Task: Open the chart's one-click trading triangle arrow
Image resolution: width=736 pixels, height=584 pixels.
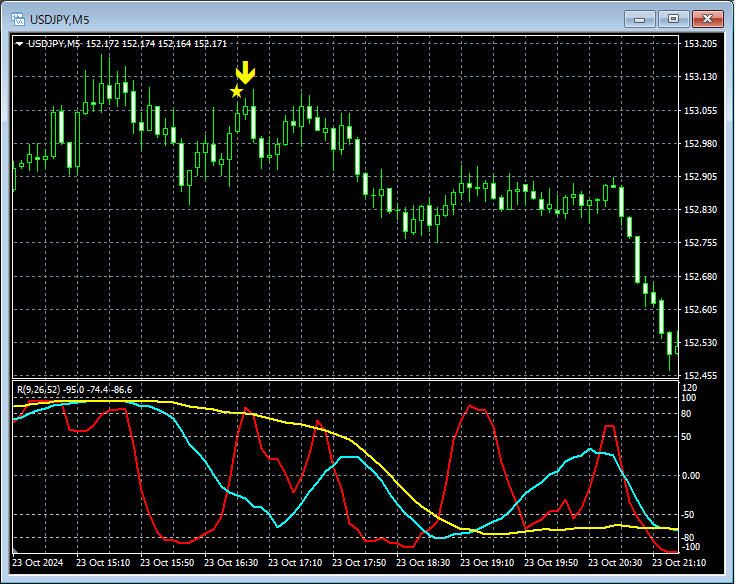Action: point(20,44)
